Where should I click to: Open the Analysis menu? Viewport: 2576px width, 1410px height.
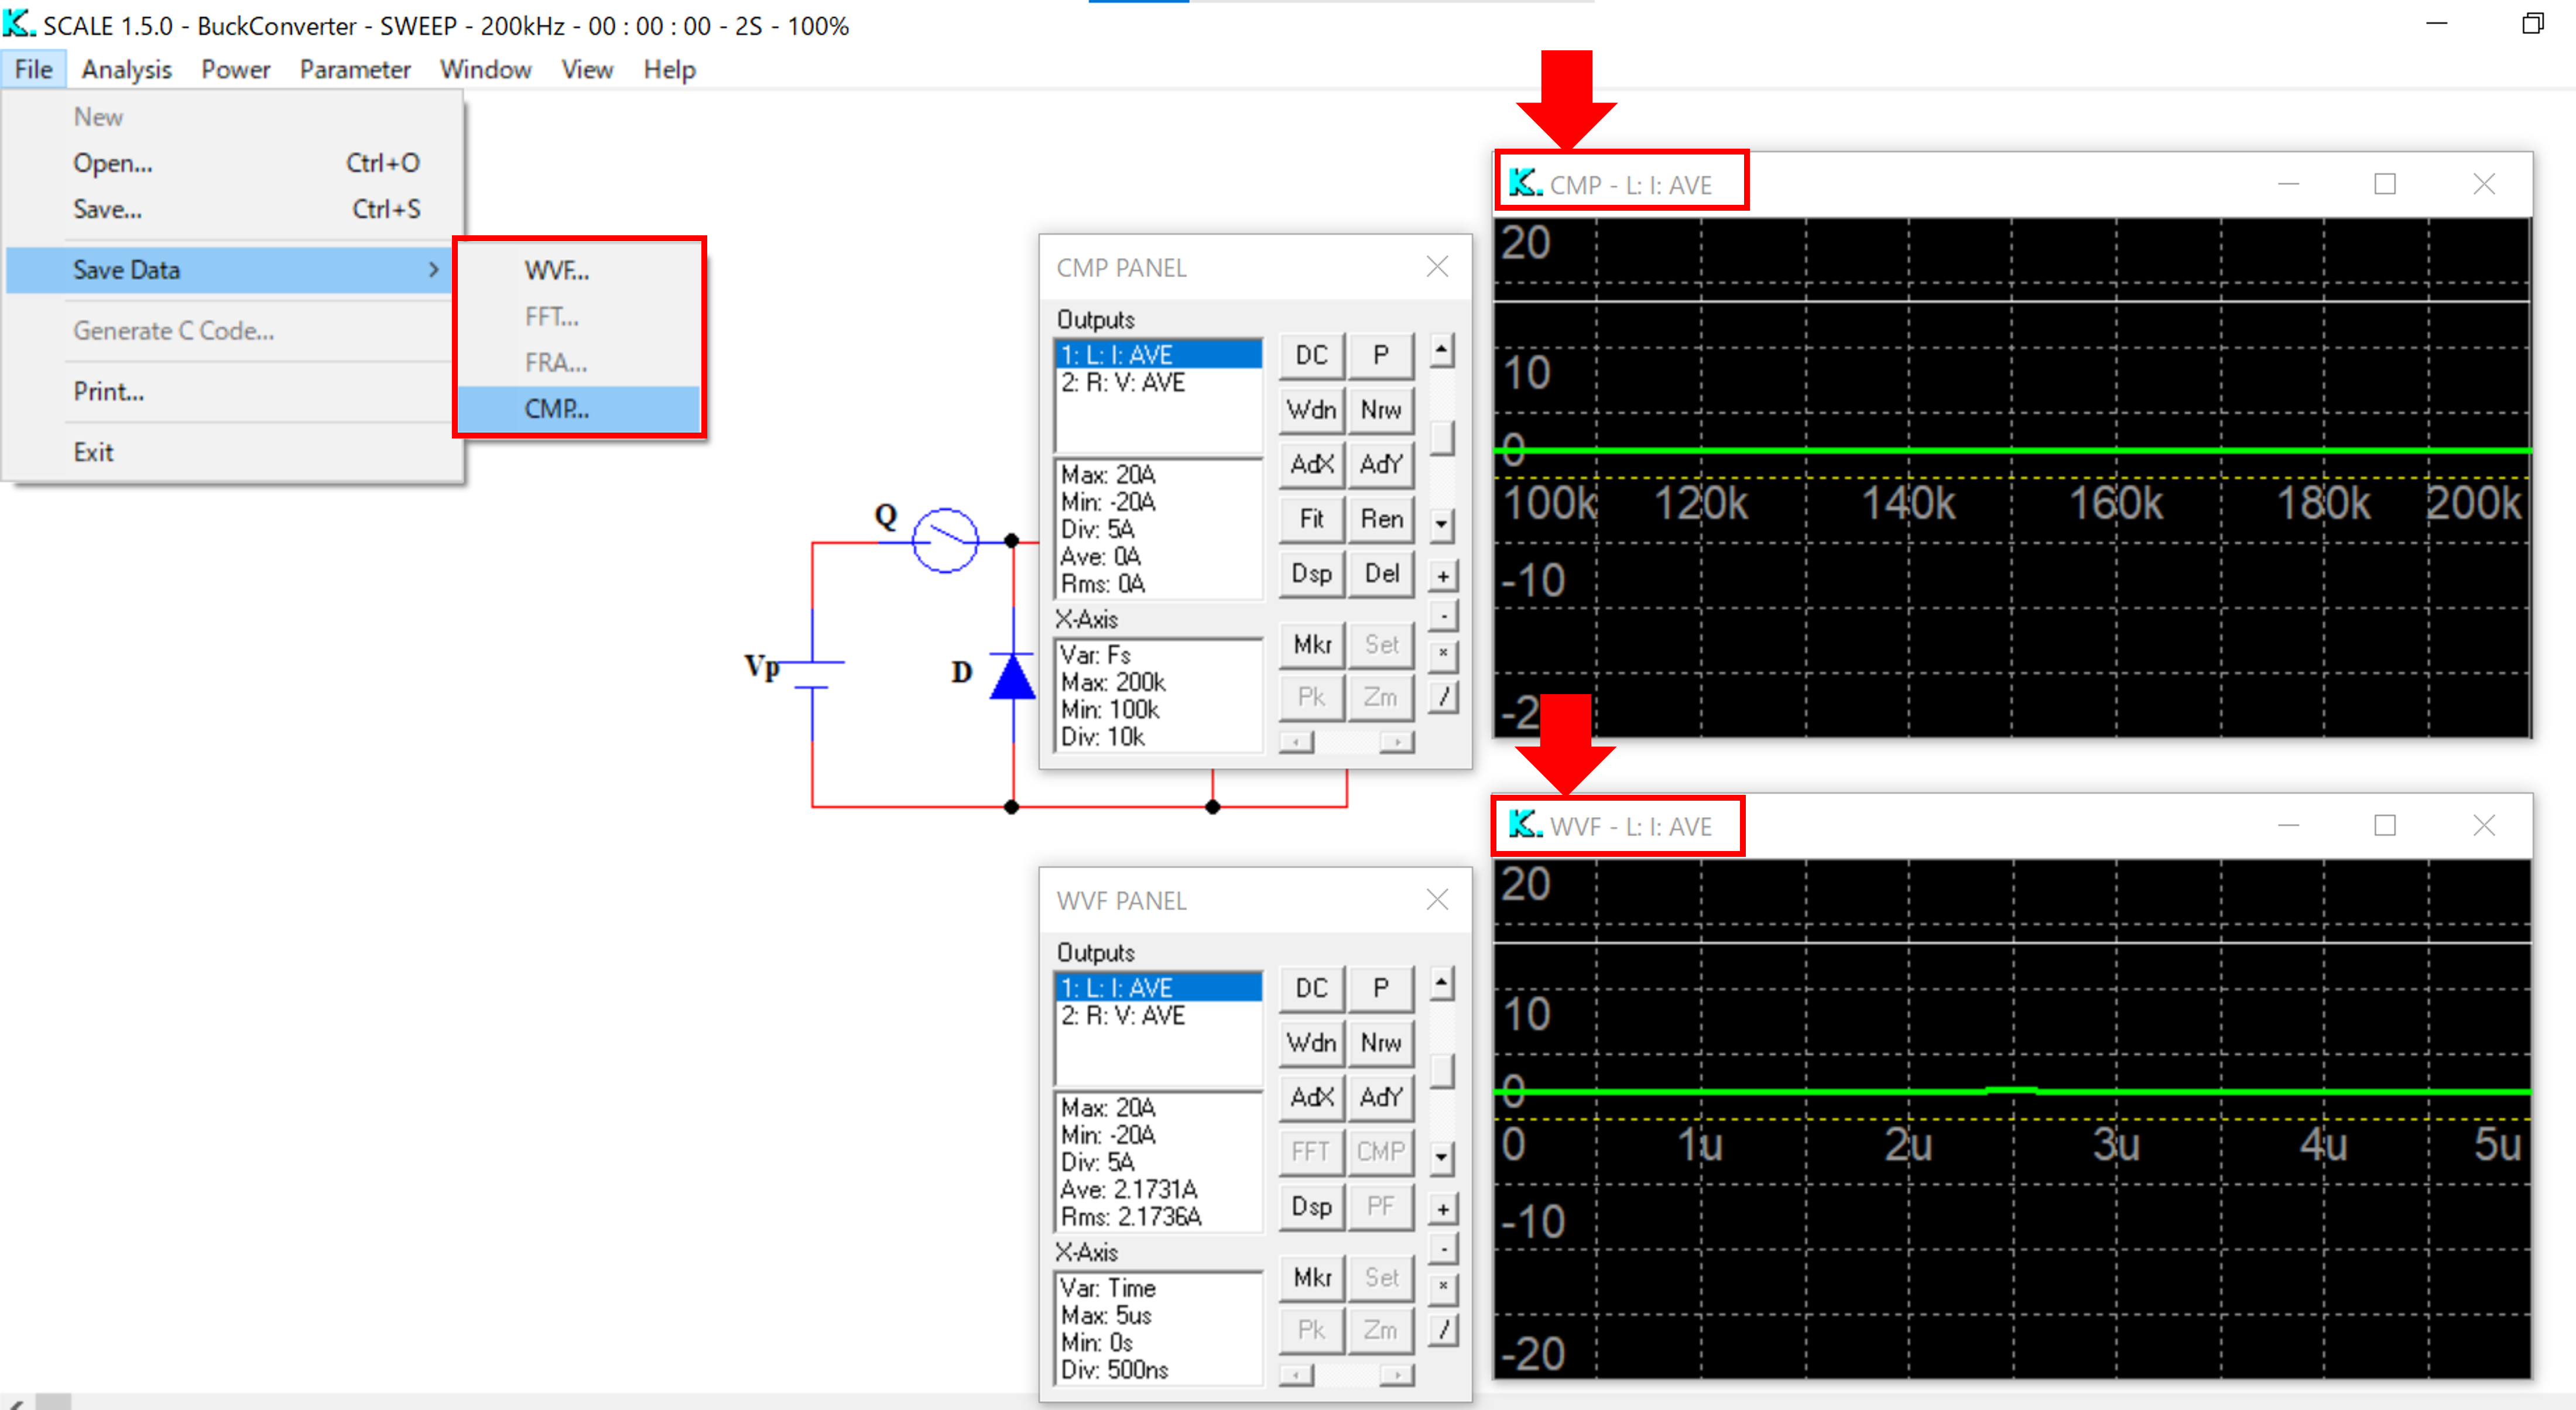[126, 69]
